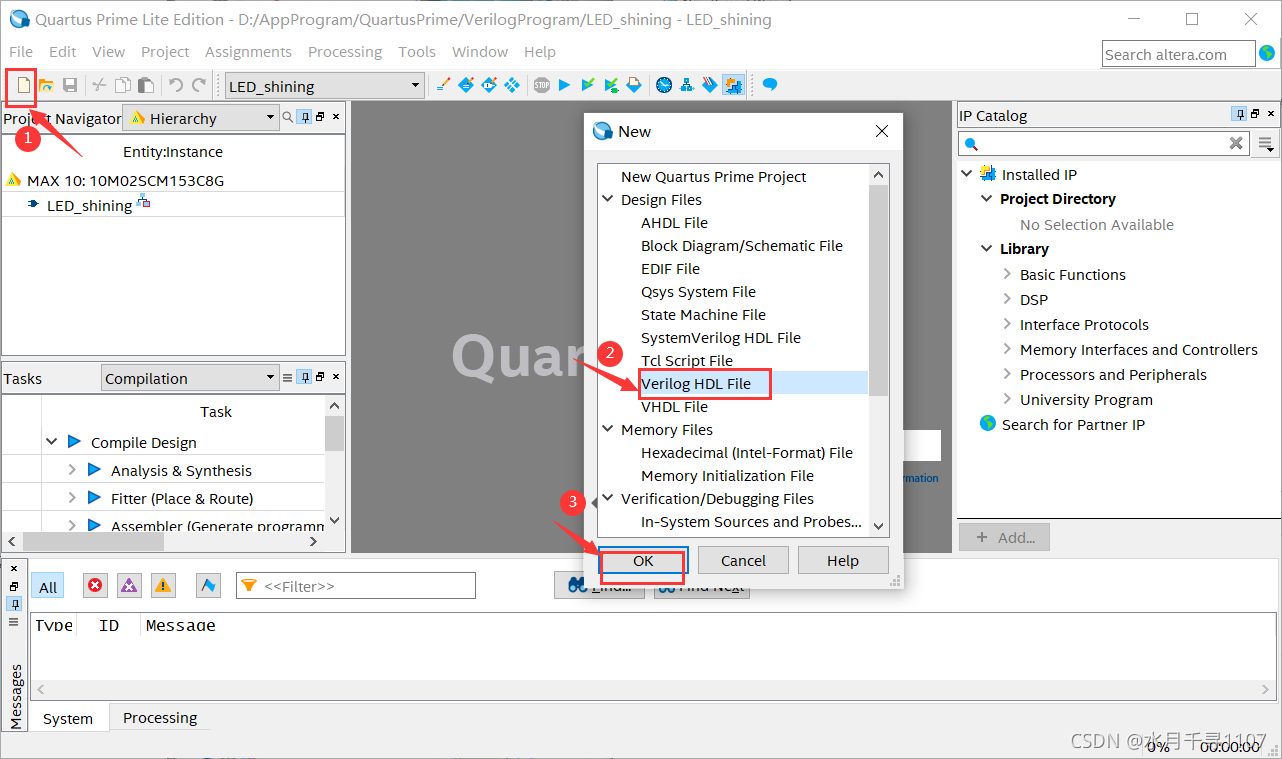Image resolution: width=1282 pixels, height=759 pixels.
Task: Click the New dialog list scrollbar
Action: (x=878, y=291)
